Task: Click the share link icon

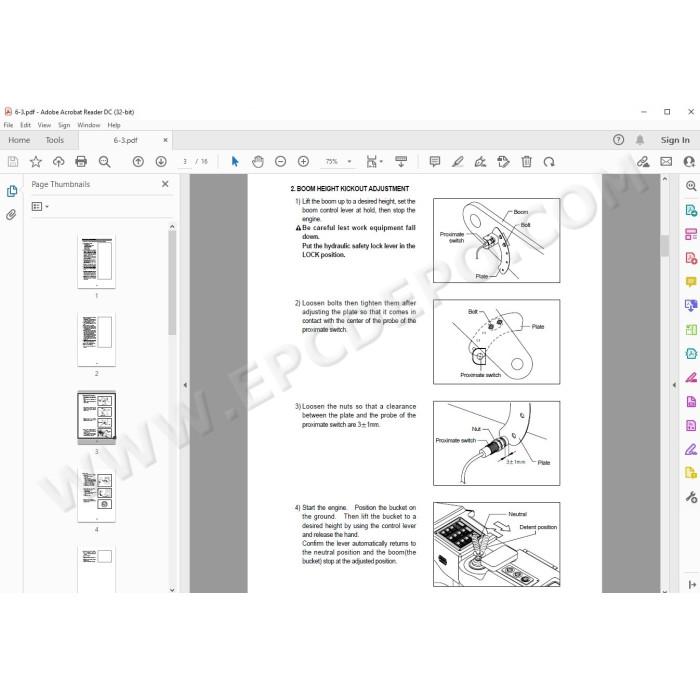Action: point(643,162)
